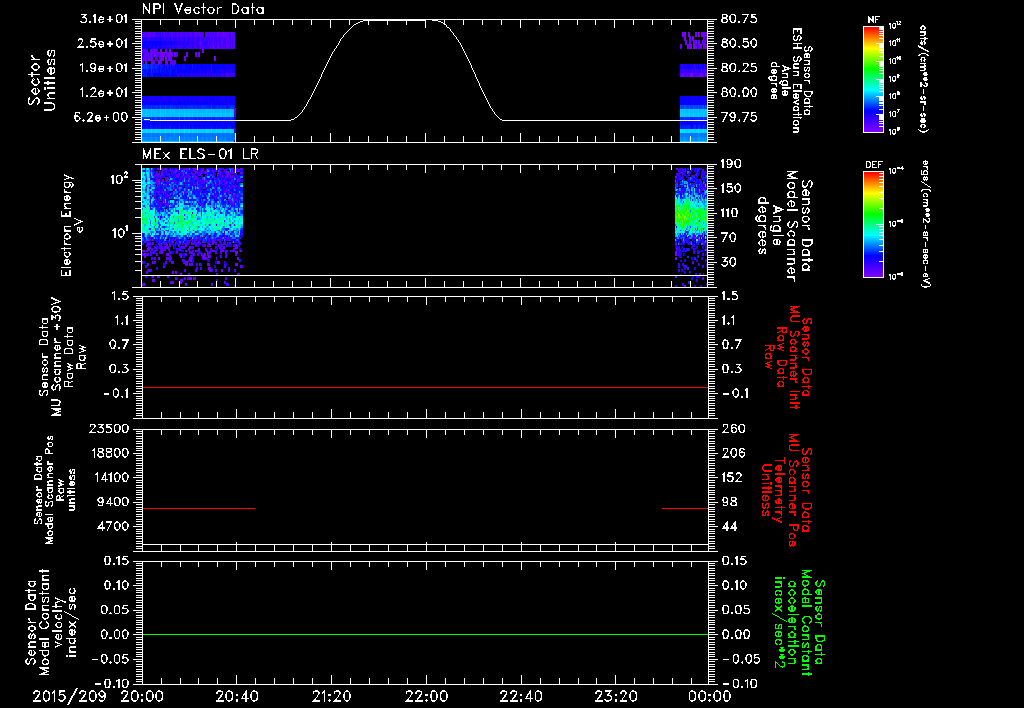The width and height of the screenshot is (1024, 708).
Task: Click the "79.75" elevation tick value
Action: tap(739, 117)
